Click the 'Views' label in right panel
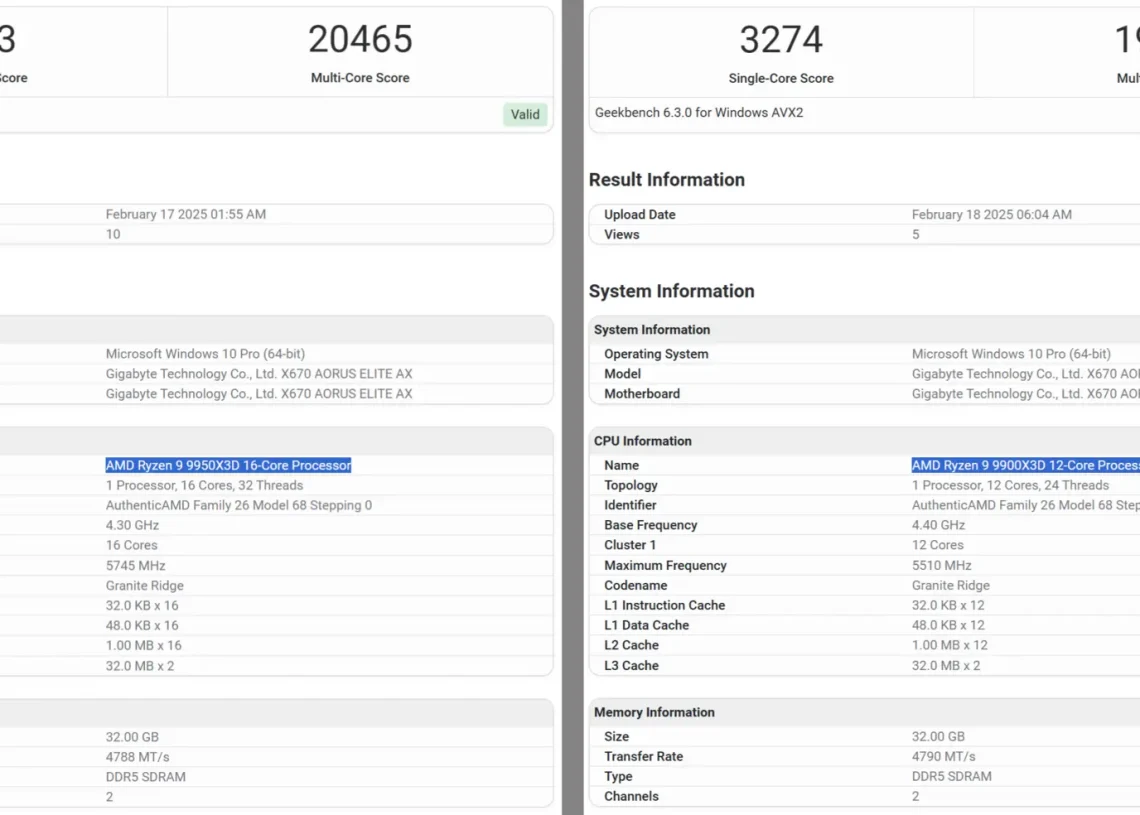Image resolution: width=1140 pixels, height=815 pixels. [622, 235]
